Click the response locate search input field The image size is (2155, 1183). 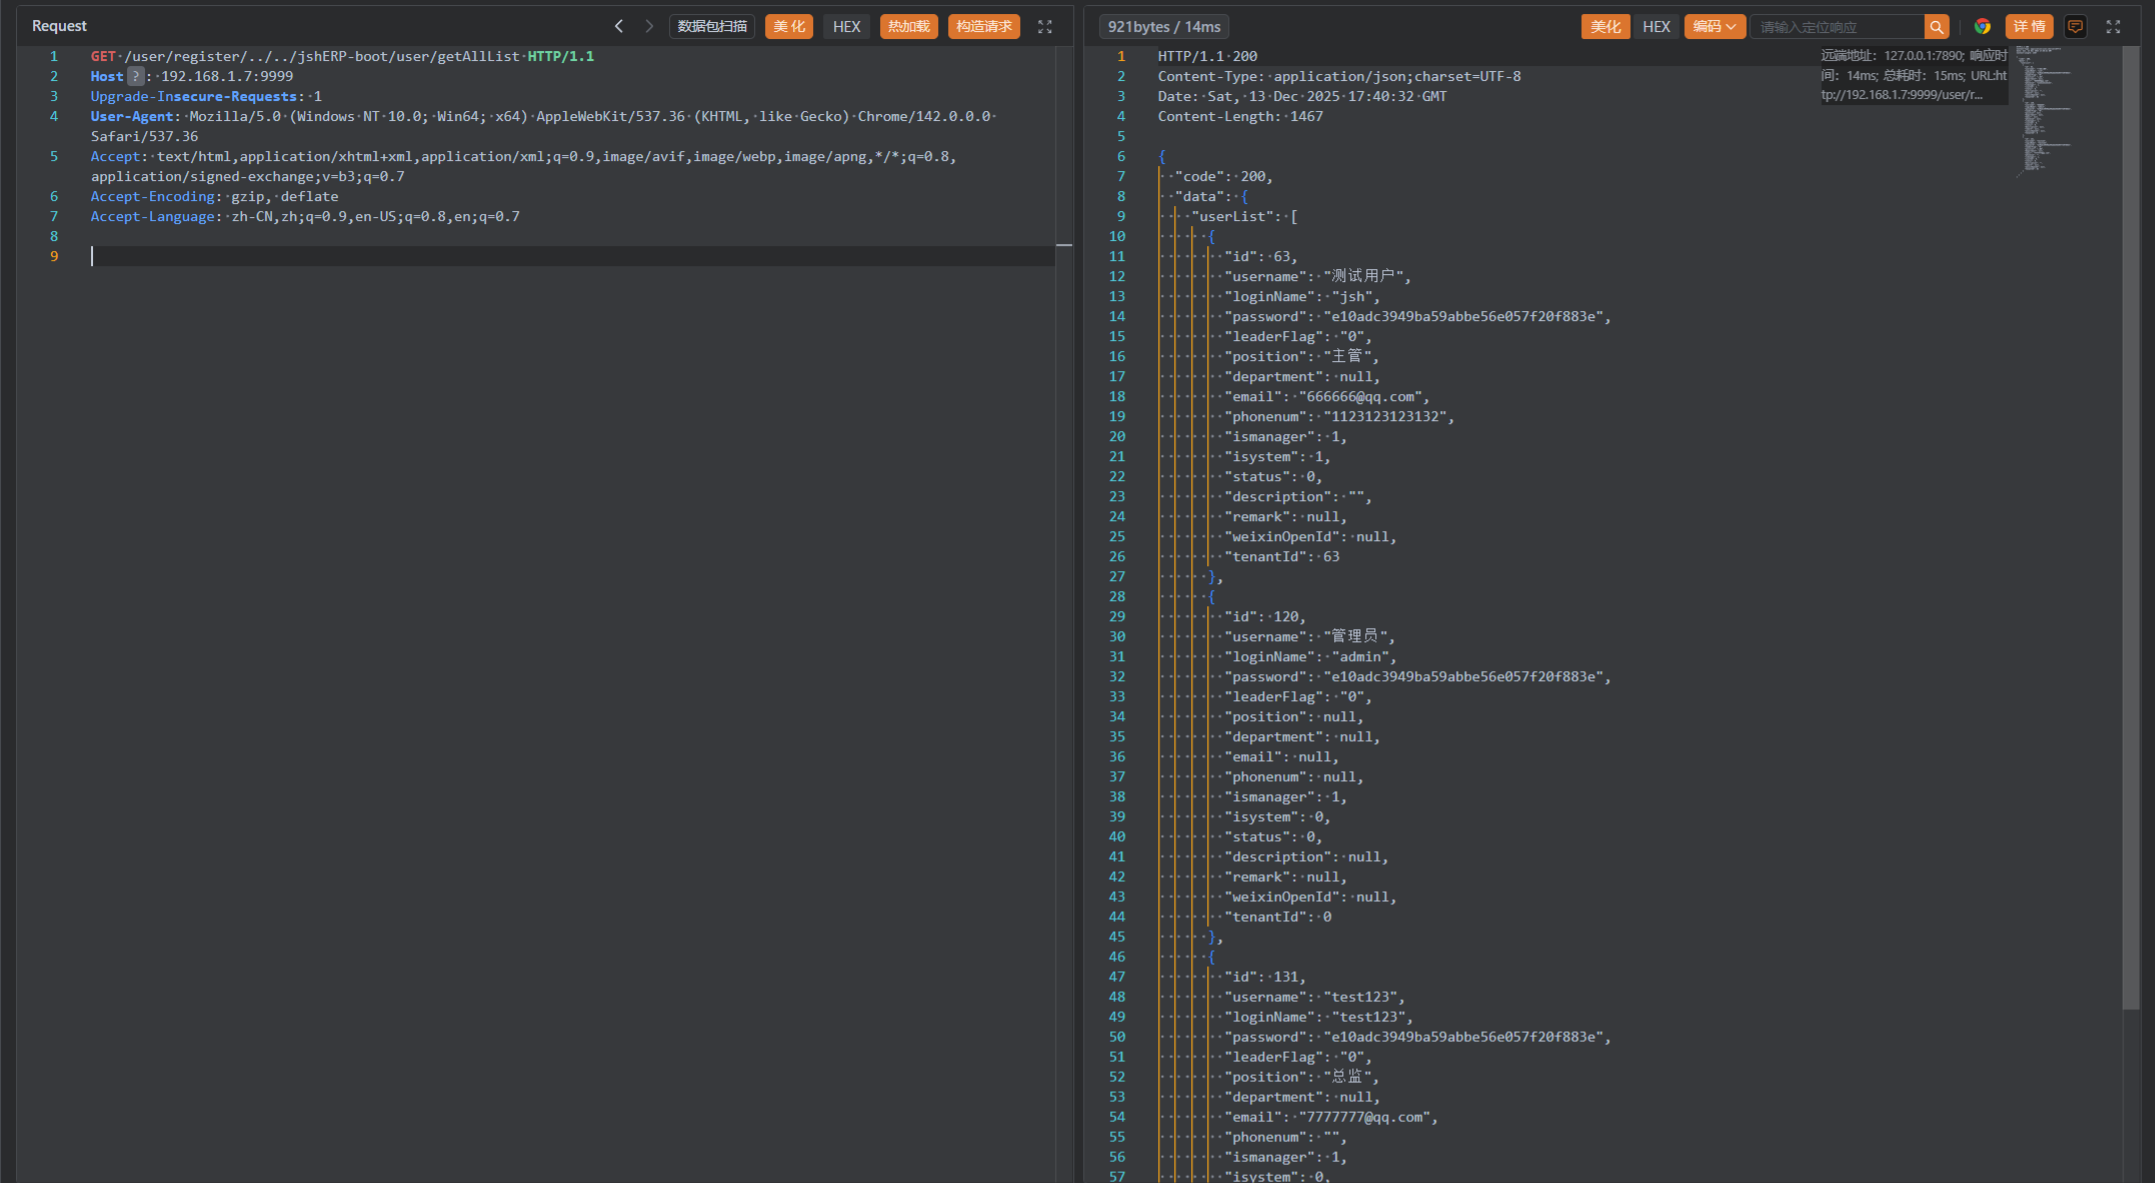coord(1836,27)
